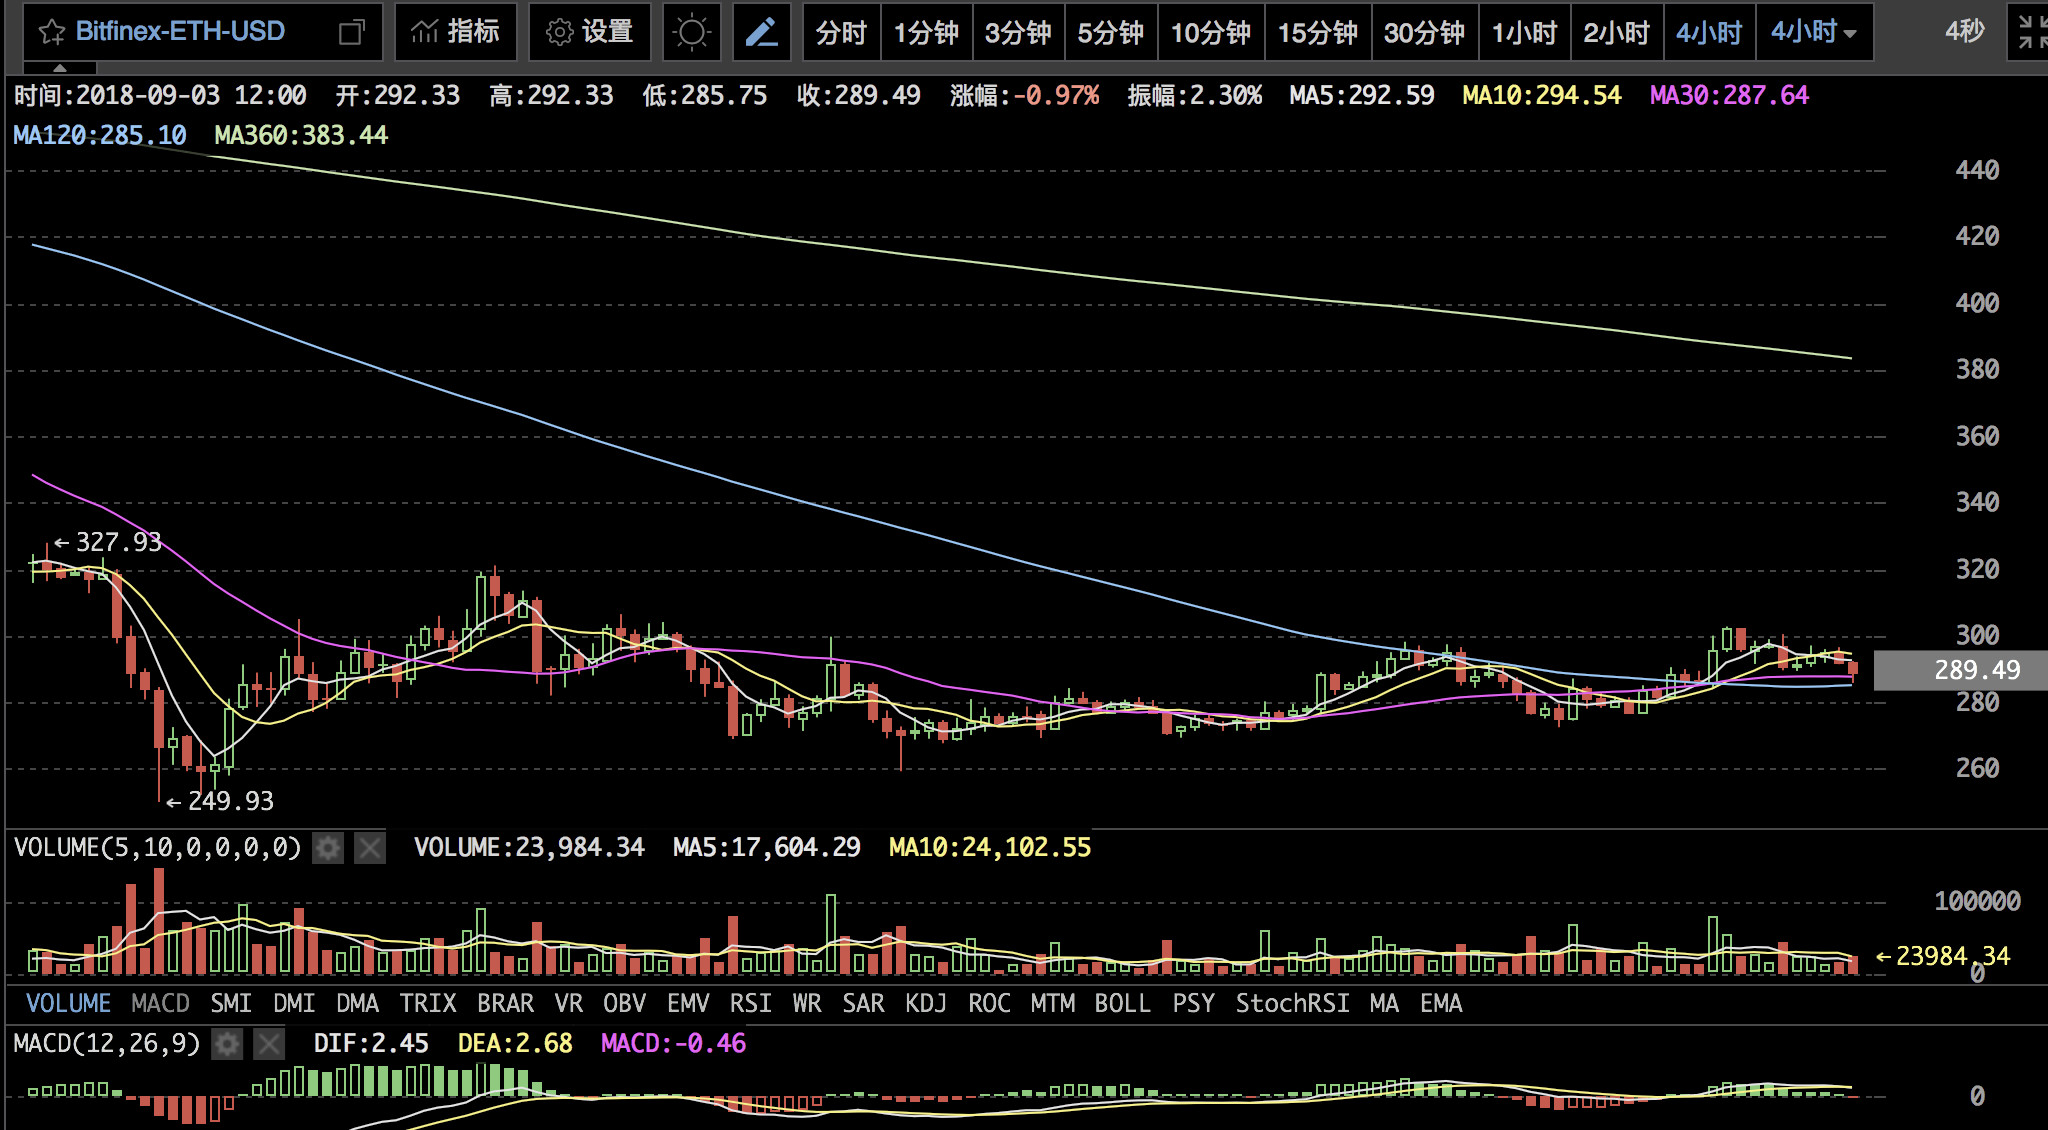Click the 涨幅:-0.97% change value
2048x1130 pixels.
point(1025,96)
